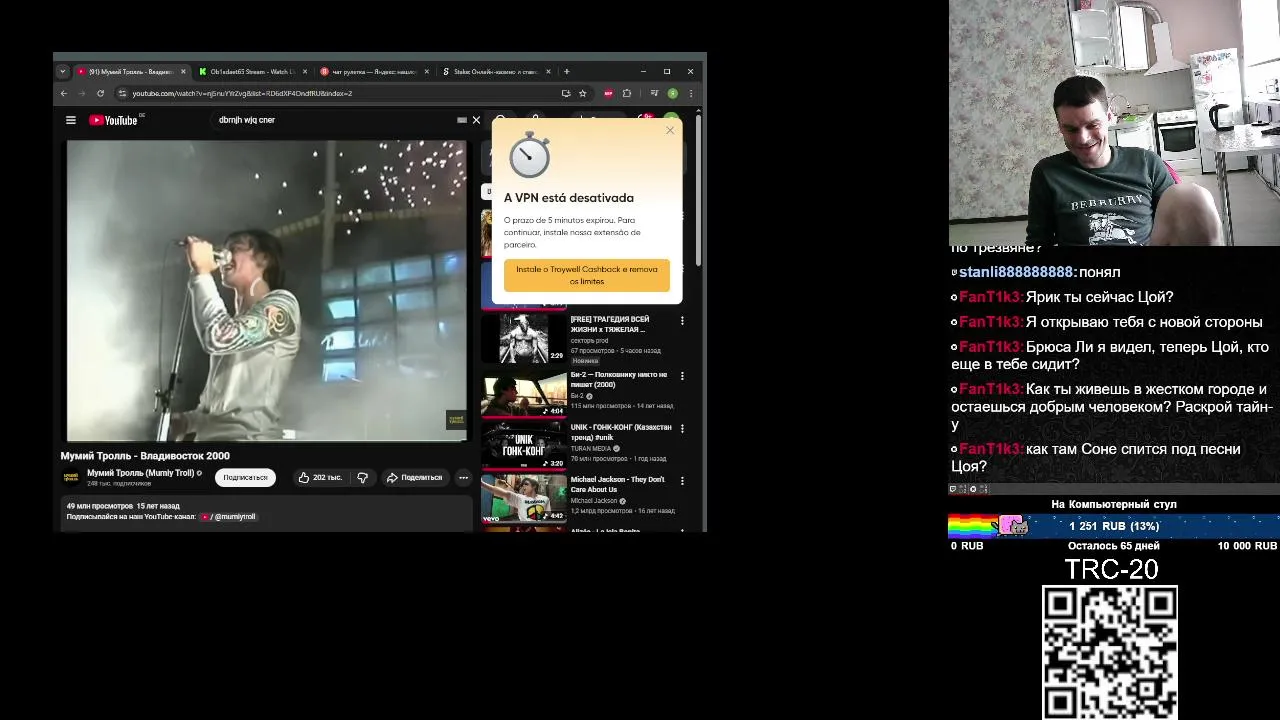Open the Chrome extensions puzzle icon
1280x720 pixels.
point(627,93)
